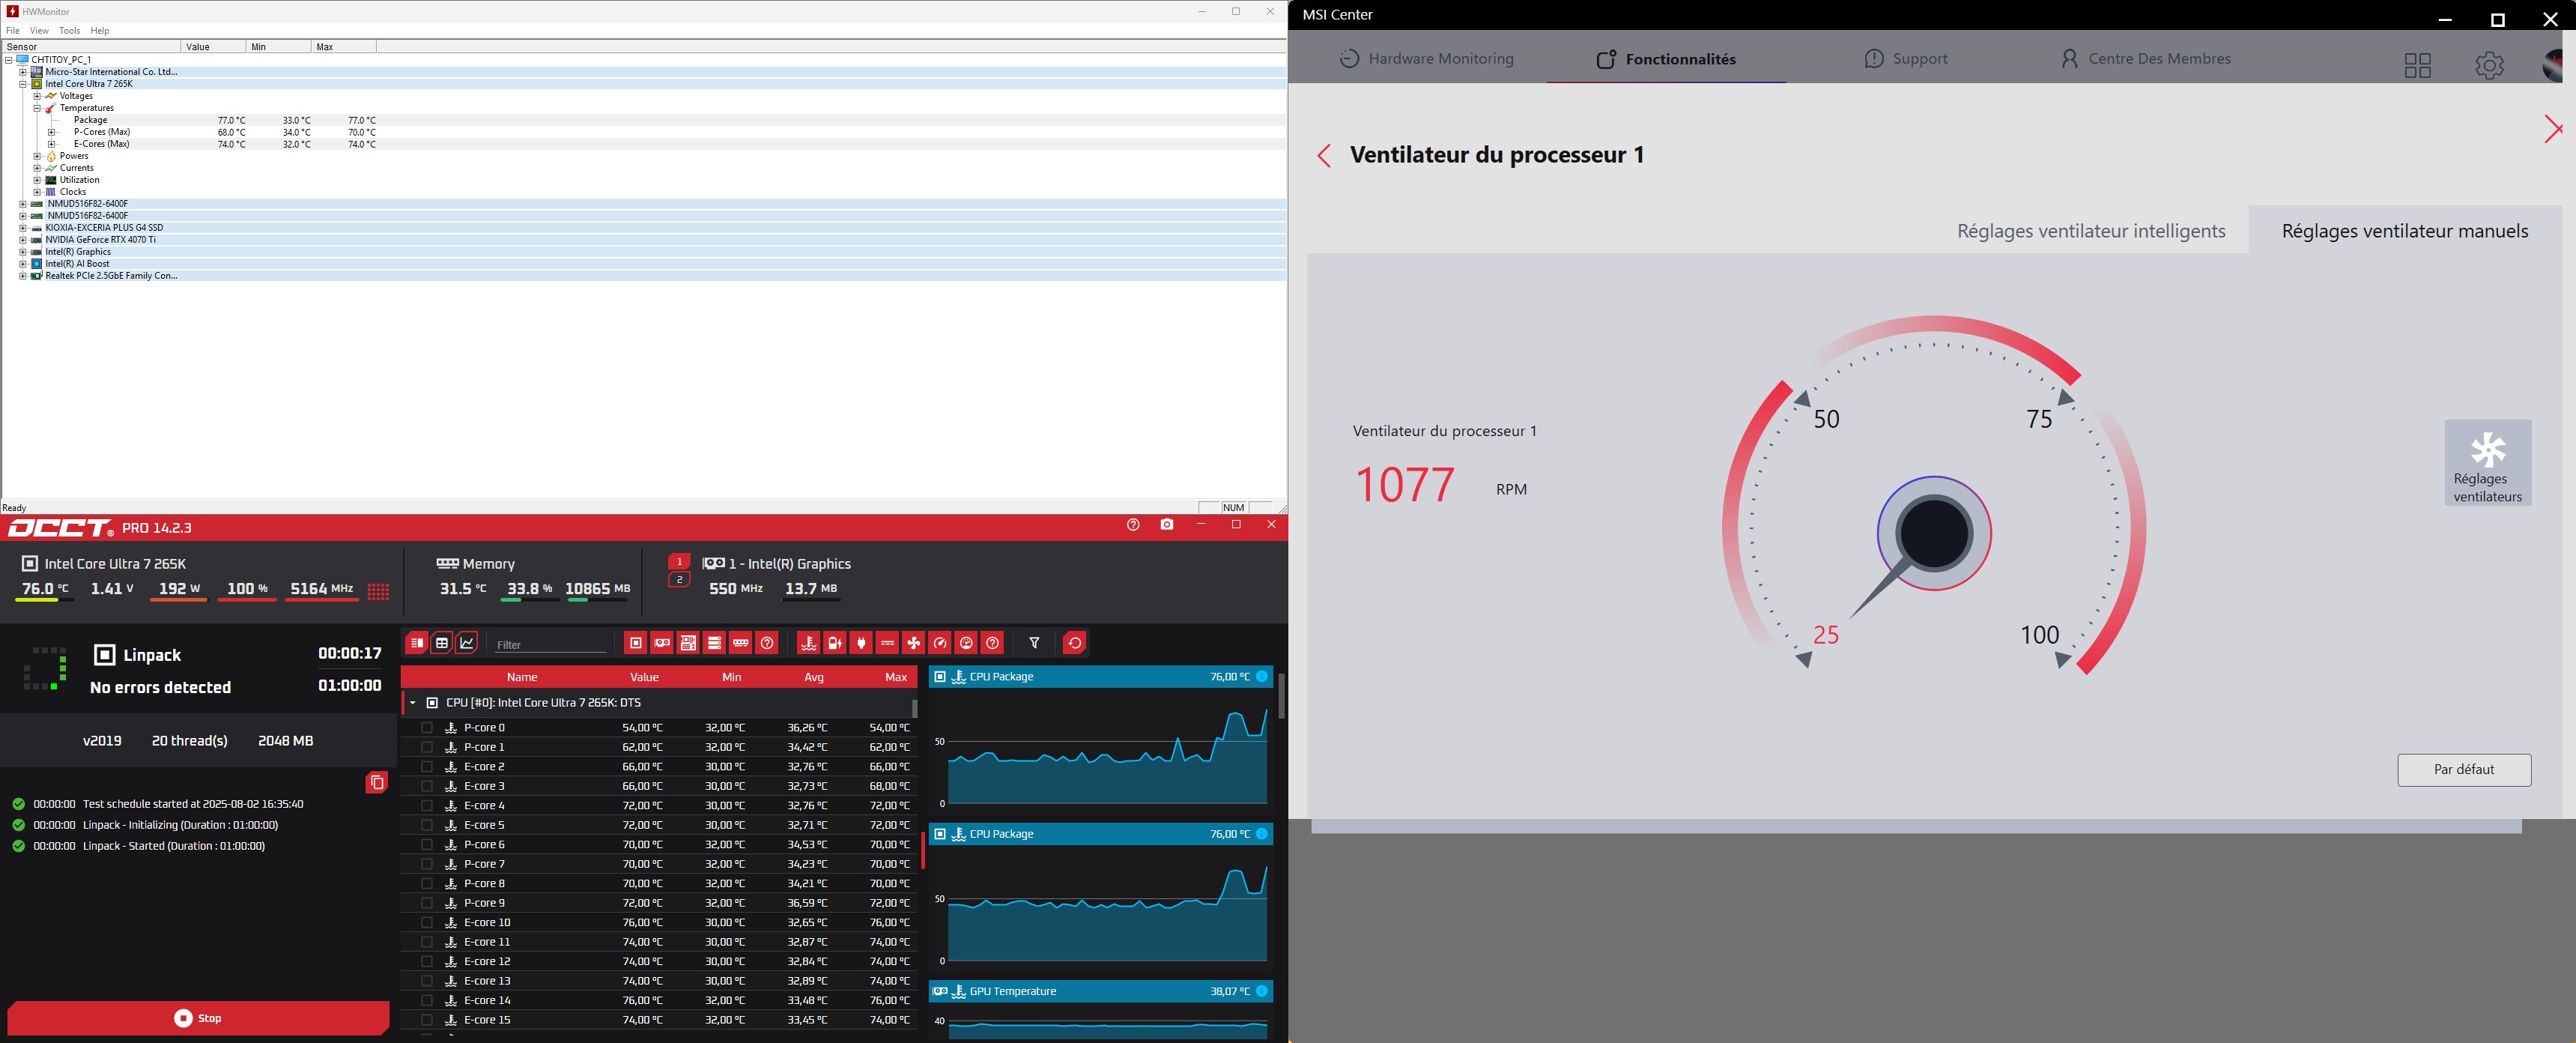Image resolution: width=2576 pixels, height=1043 pixels.
Task: Open Réglages ventilateurs tile
Action: tap(2488, 463)
